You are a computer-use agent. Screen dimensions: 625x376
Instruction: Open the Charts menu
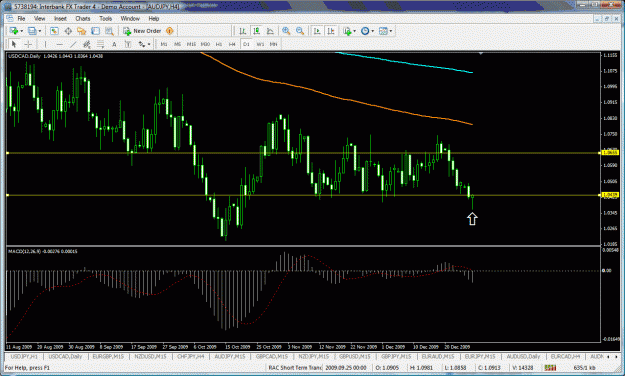click(83, 18)
